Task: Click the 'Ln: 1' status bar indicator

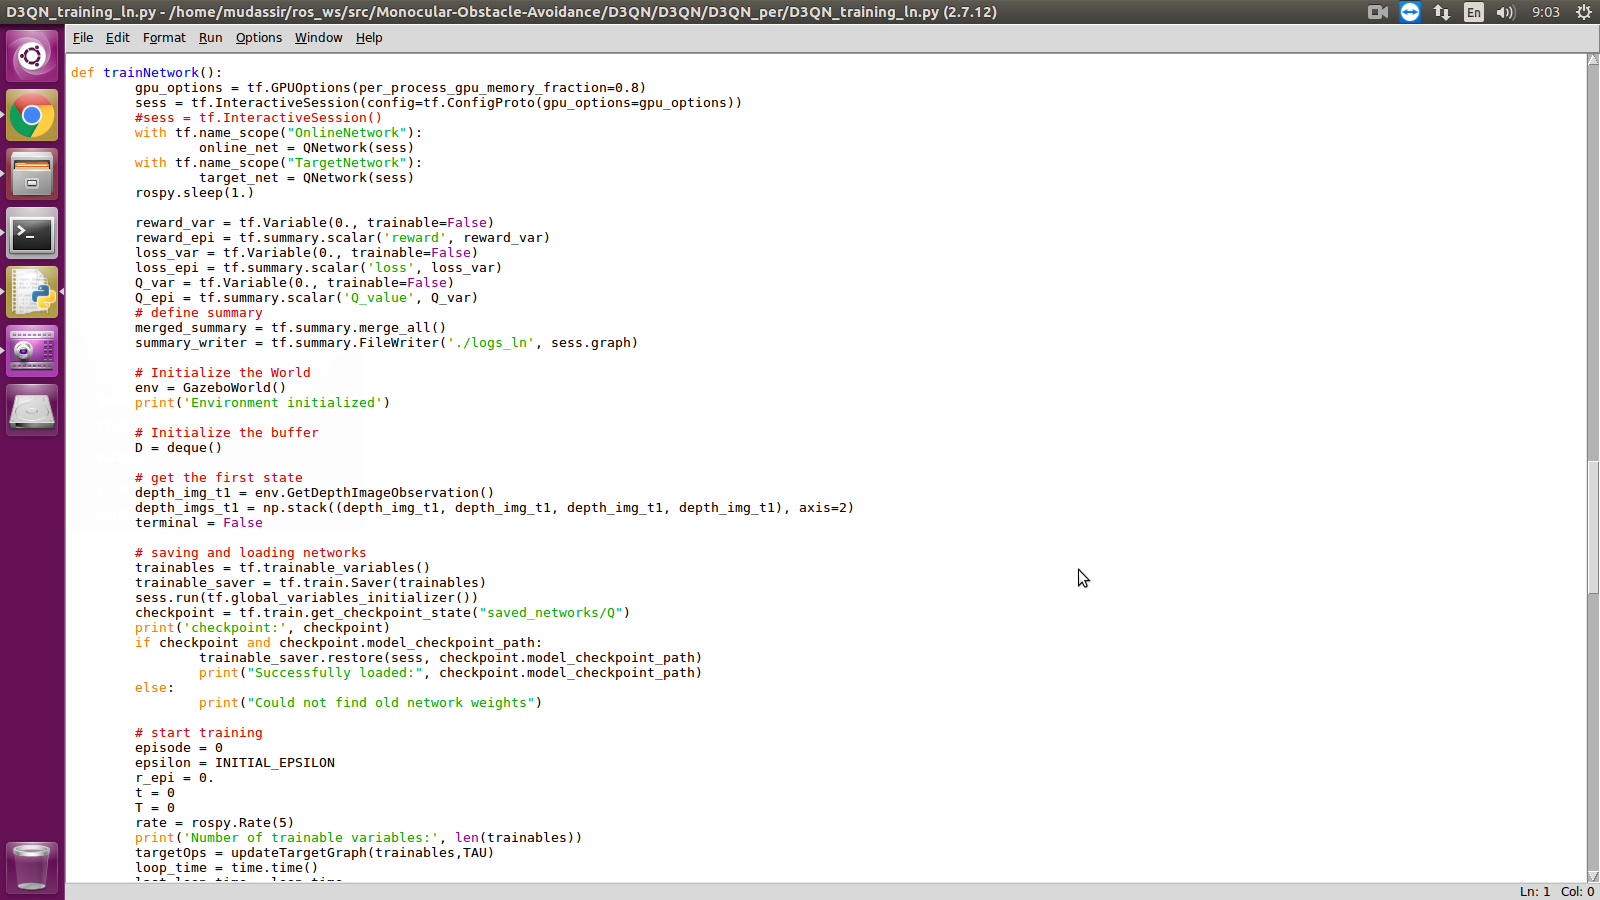Action: click(x=1535, y=892)
